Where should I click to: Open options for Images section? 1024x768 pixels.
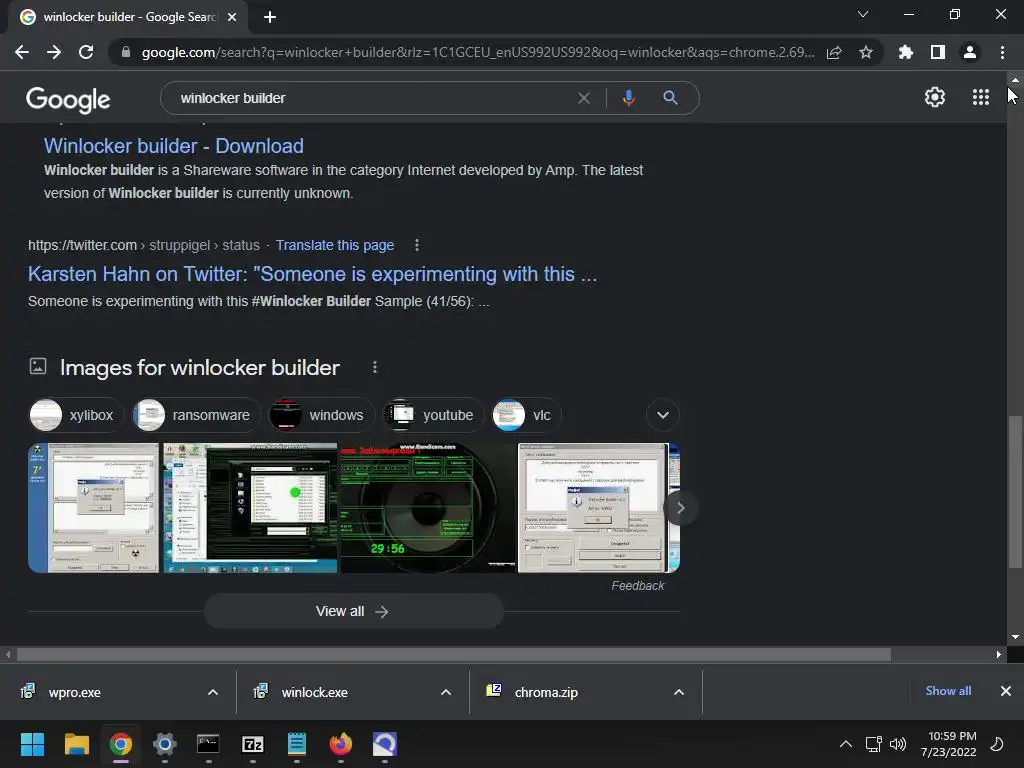[x=375, y=368]
